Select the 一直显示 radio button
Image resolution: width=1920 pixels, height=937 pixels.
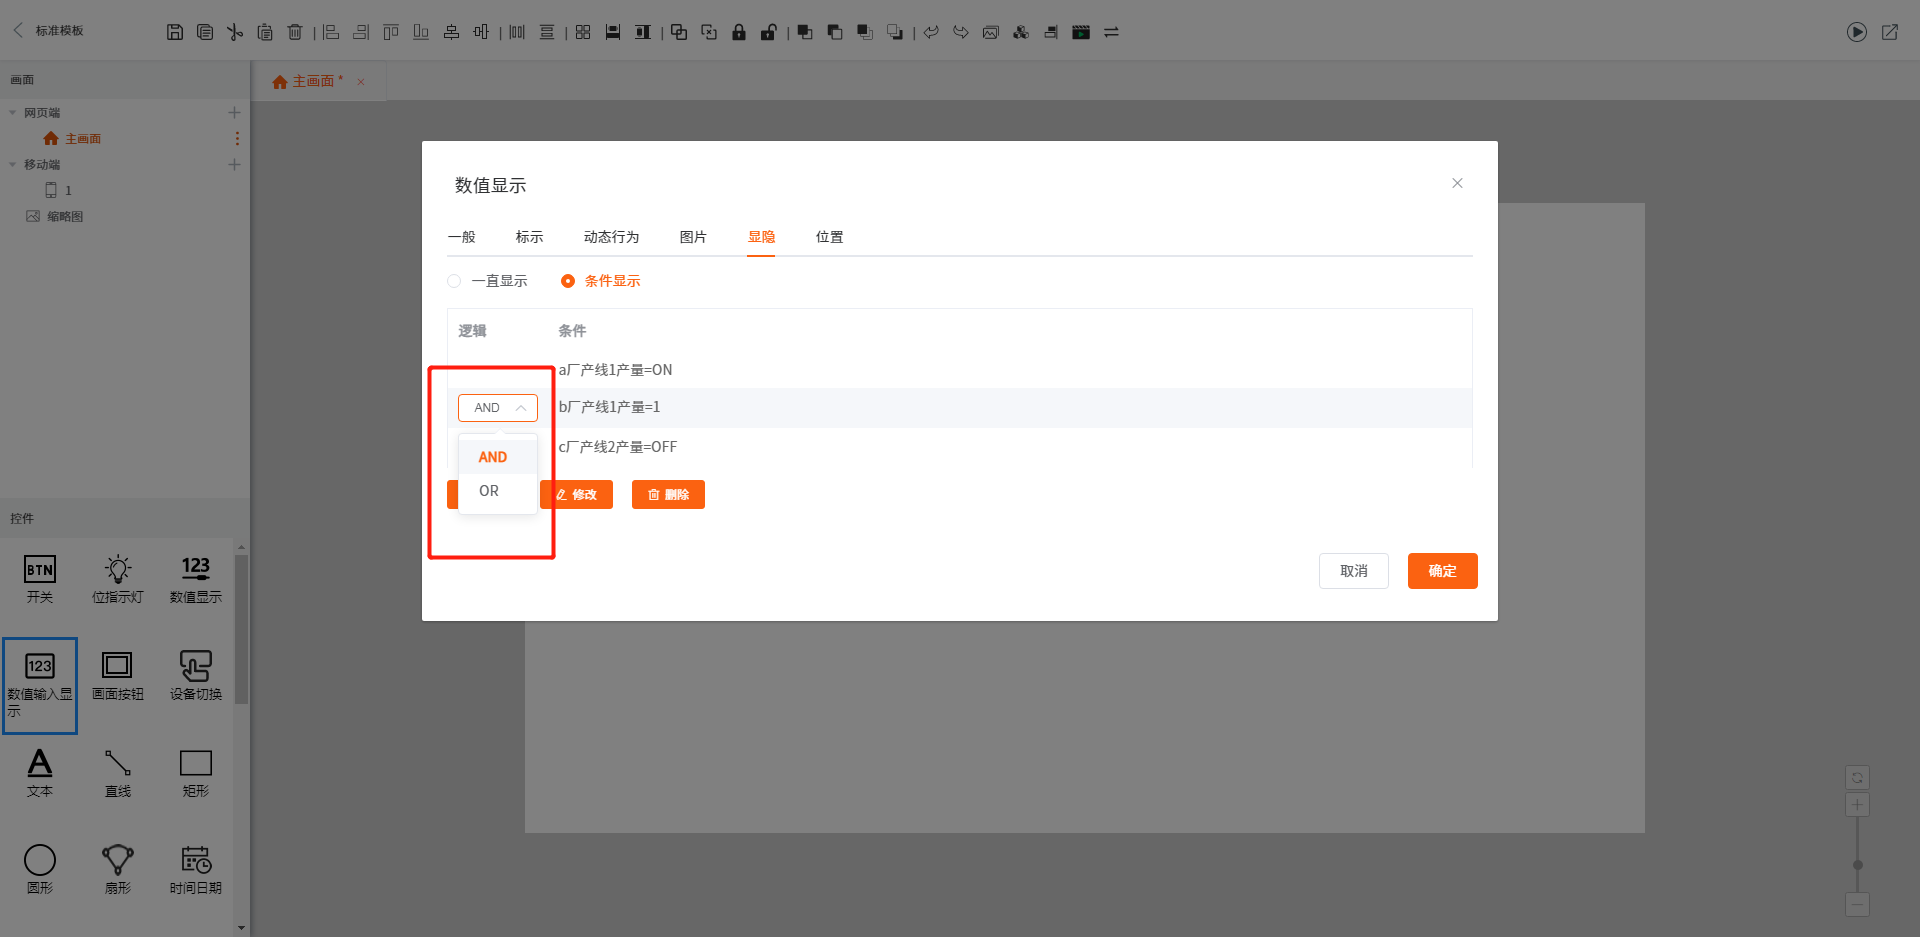[454, 281]
